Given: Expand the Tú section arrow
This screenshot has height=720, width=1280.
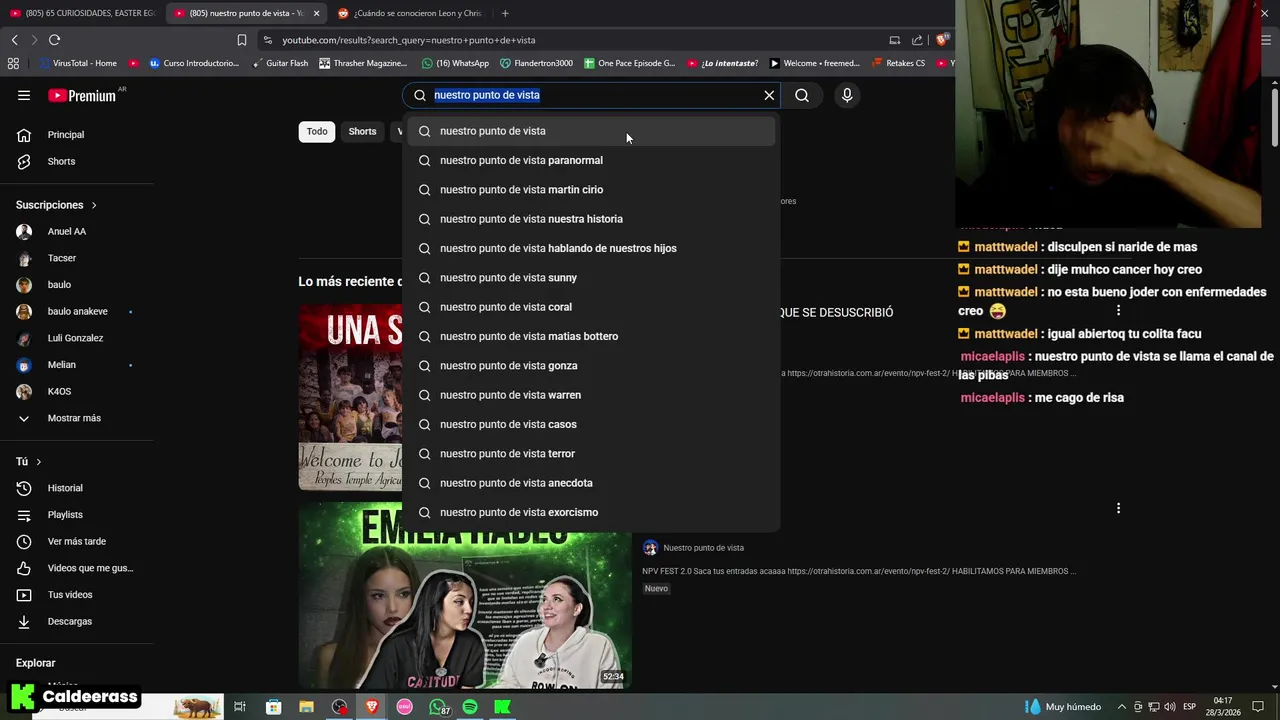Looking at the screenshot, I should [x=38, y=462].
